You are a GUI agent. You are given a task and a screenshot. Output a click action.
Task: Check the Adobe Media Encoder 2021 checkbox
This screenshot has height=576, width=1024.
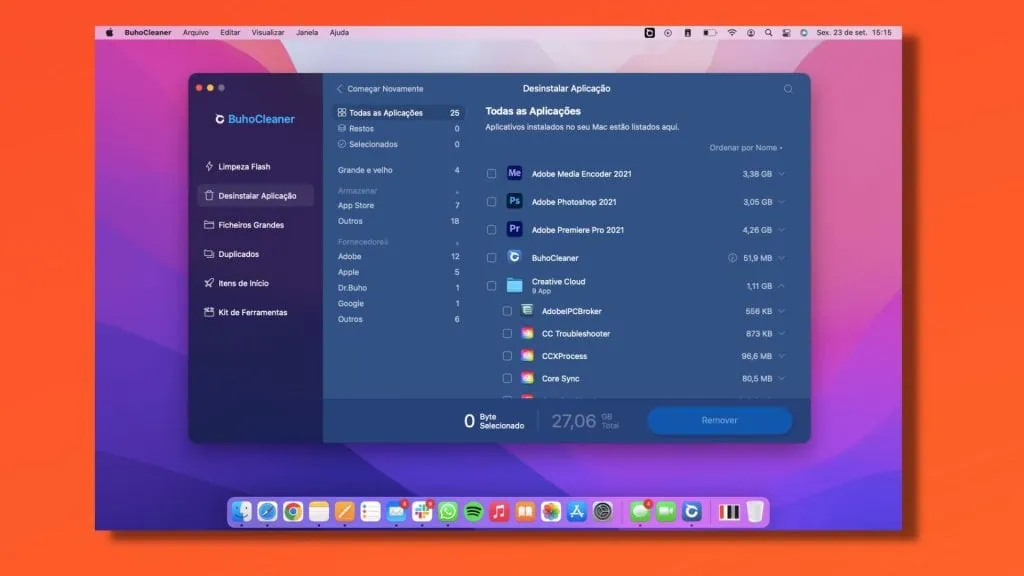click(x=491, y=174)
